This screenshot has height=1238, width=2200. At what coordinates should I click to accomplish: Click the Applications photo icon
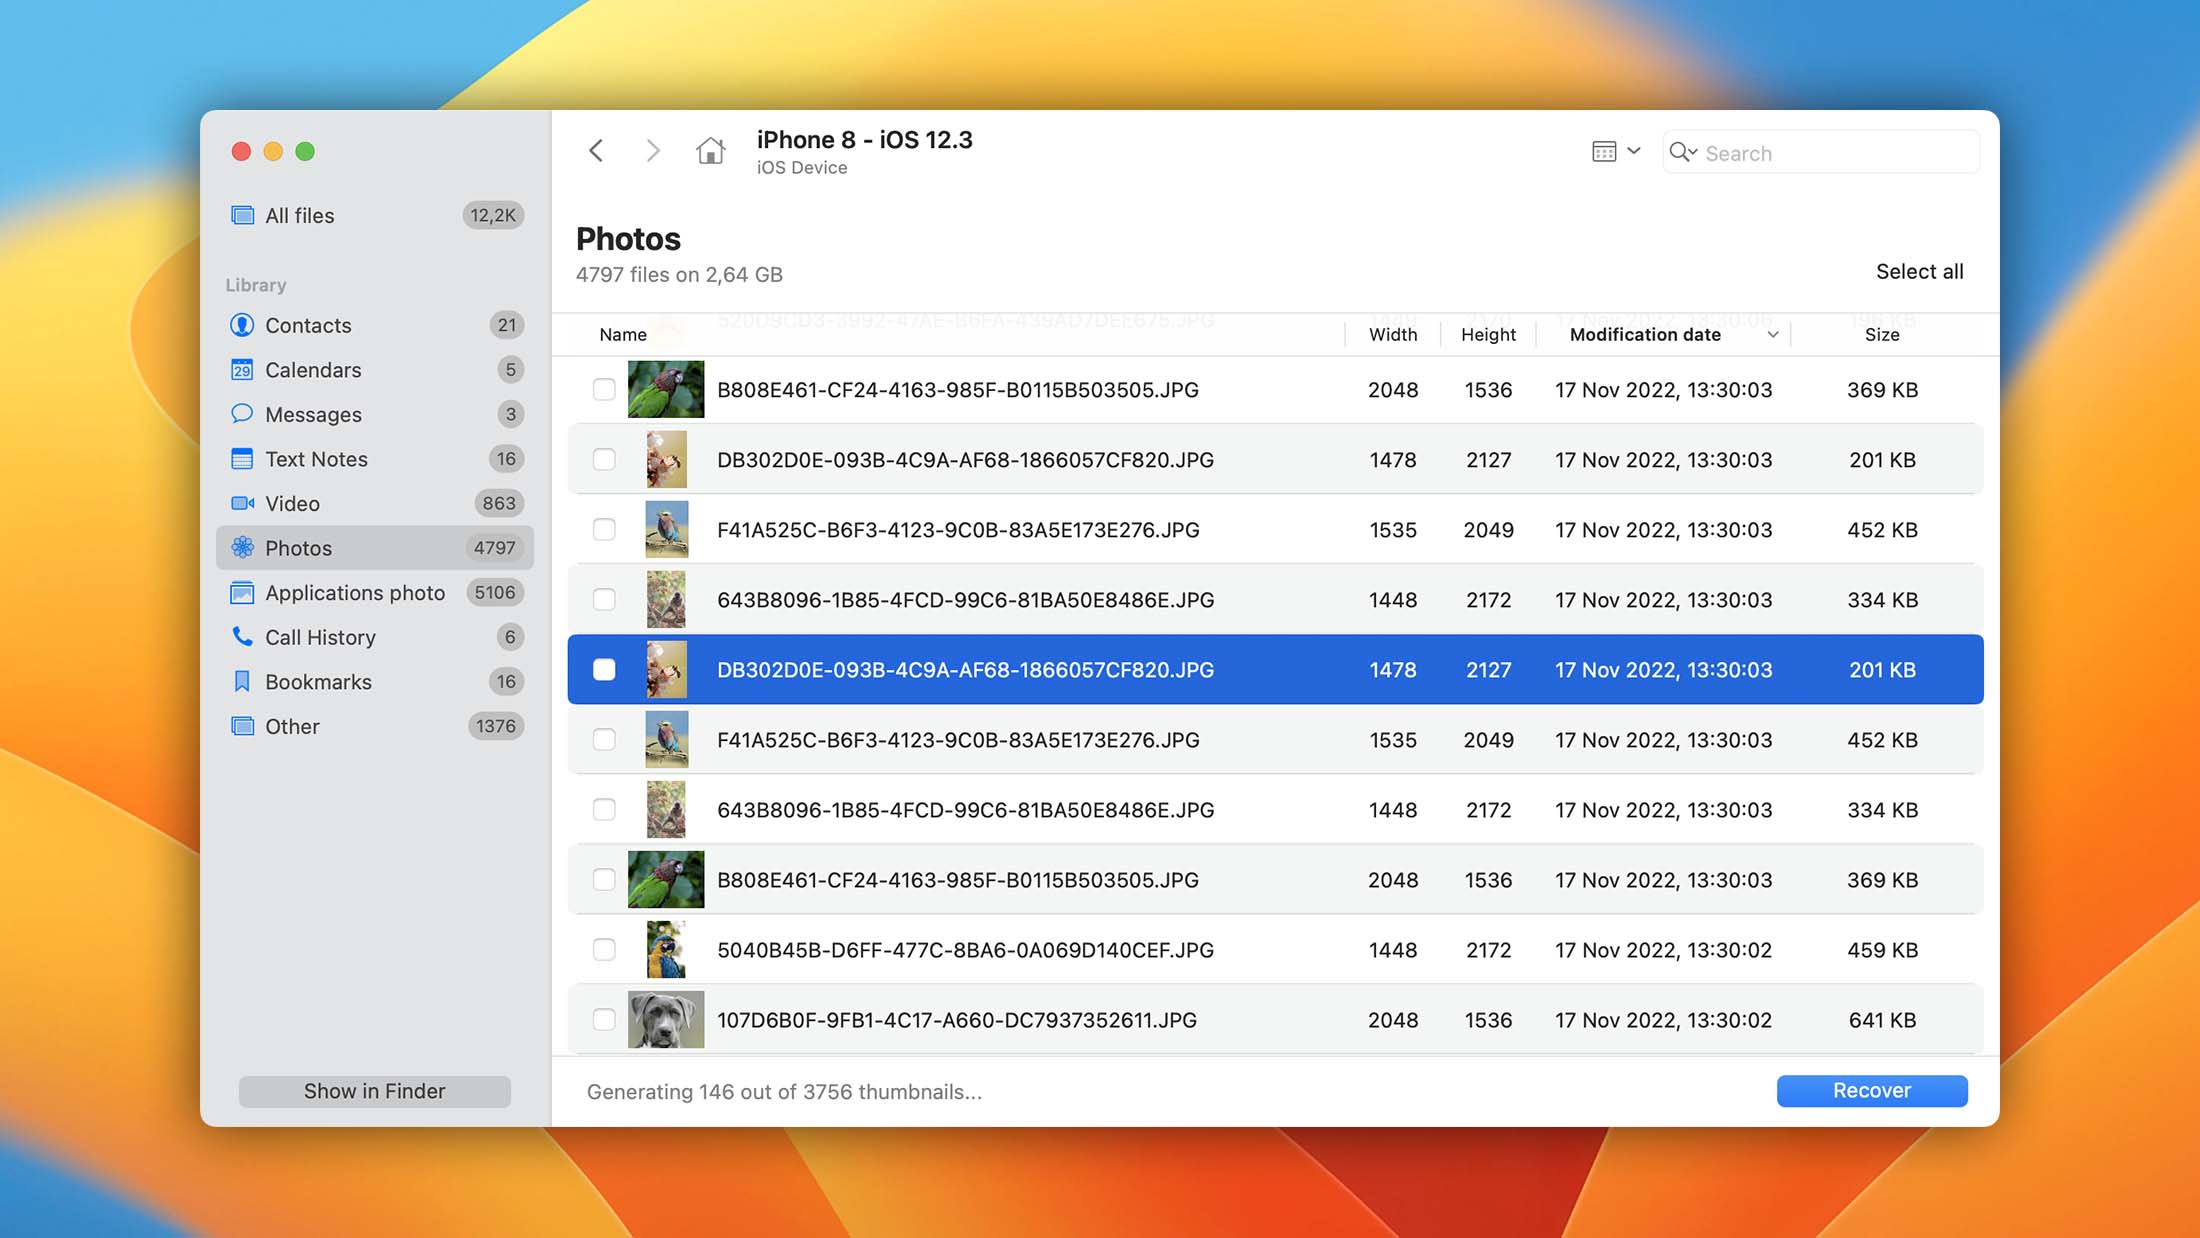(x=242, y=593)
